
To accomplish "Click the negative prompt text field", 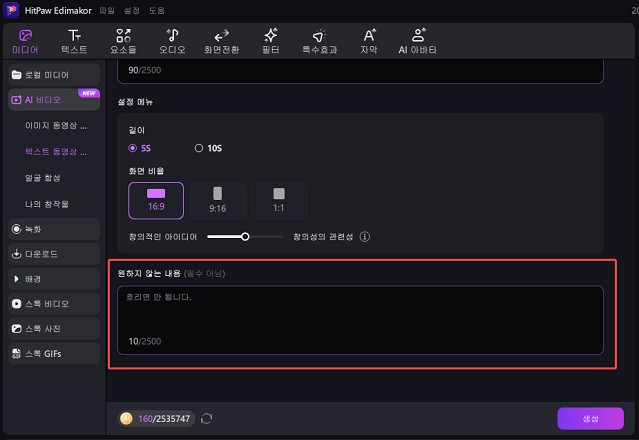I will pyautogui.click(x=360, y=320).
